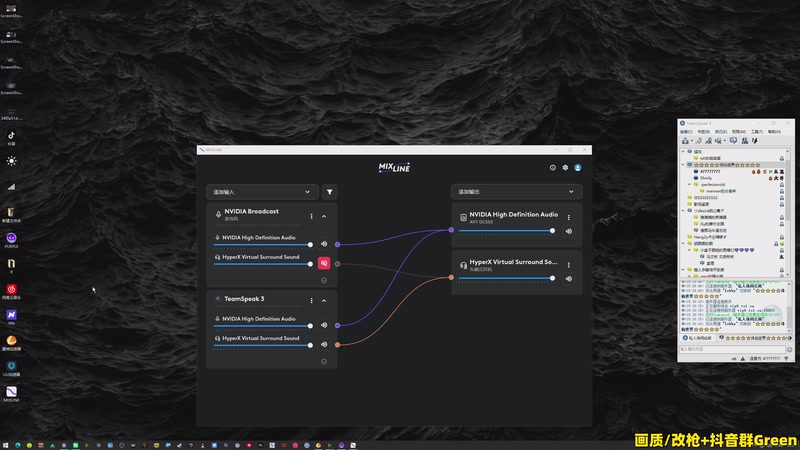Open MIXLINE user account avatar

(x=578, y=167)
